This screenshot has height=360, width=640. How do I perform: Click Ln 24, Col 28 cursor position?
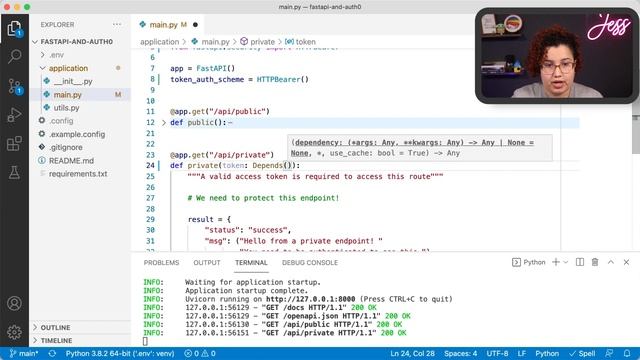(412, 353)
